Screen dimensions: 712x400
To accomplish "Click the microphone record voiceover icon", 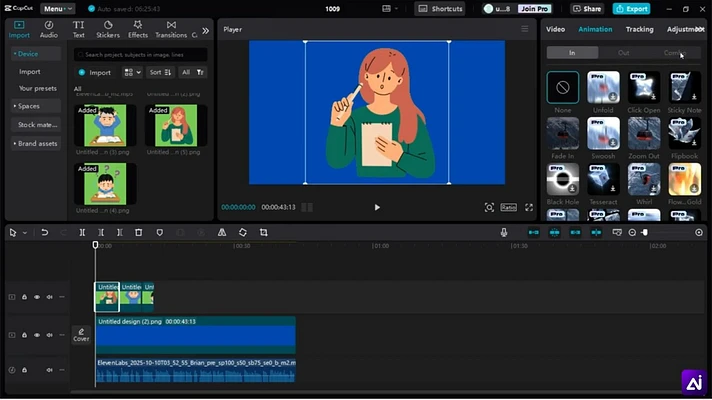I will point(504,232).
